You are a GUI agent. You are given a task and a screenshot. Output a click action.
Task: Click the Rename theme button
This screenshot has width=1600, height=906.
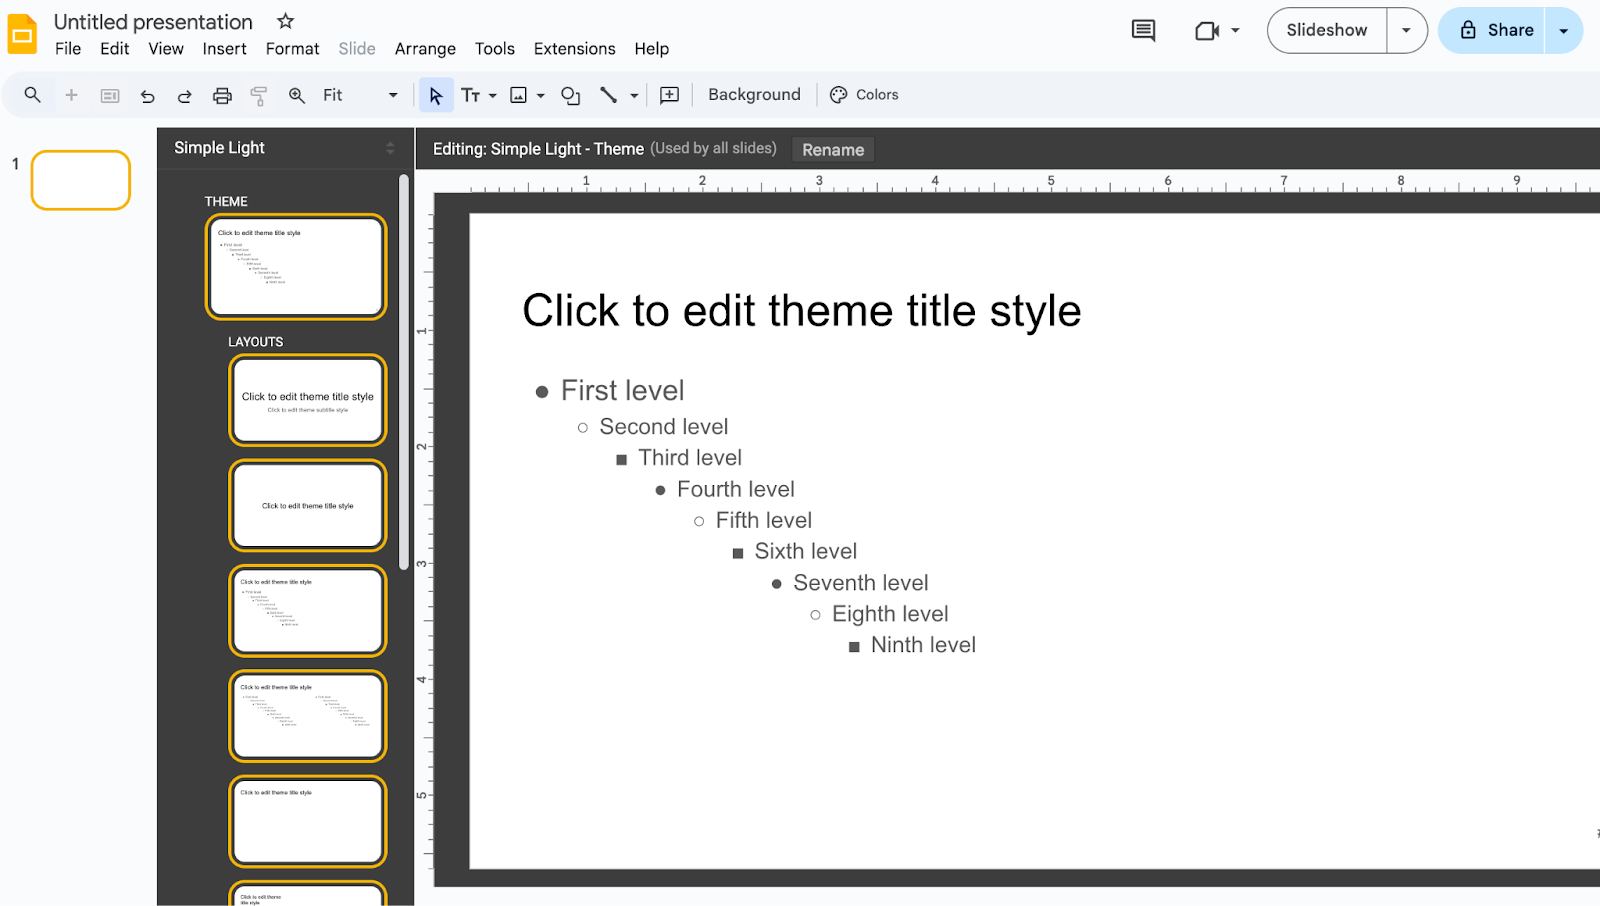[832, 149]
